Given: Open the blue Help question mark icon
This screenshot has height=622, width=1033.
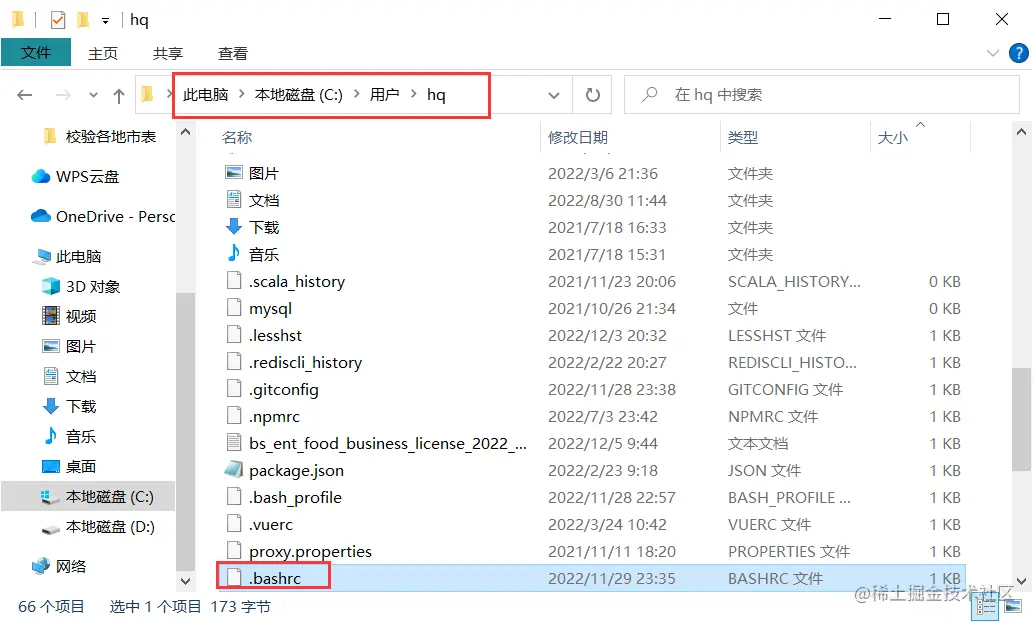Looking at the screenshot, I should (1019, 53).
